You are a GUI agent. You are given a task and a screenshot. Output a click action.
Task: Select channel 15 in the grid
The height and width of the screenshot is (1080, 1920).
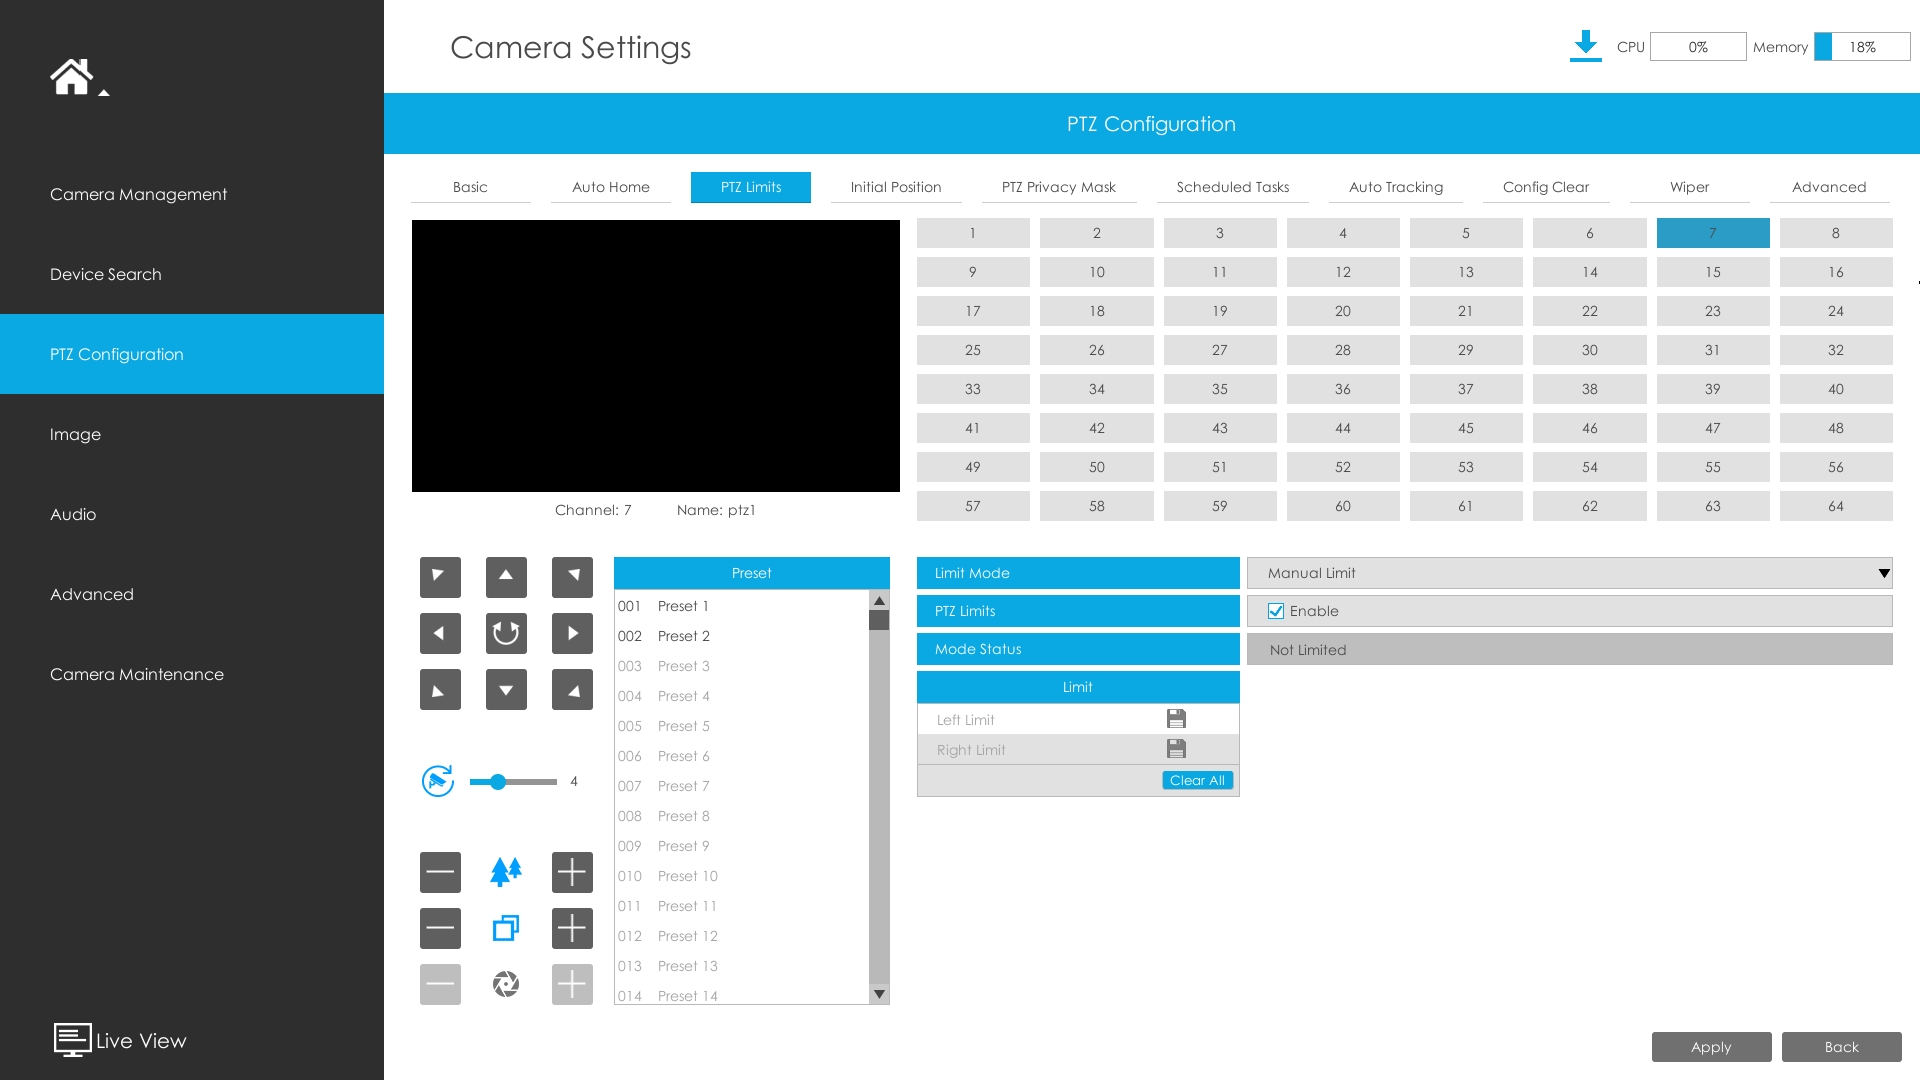1712,272
